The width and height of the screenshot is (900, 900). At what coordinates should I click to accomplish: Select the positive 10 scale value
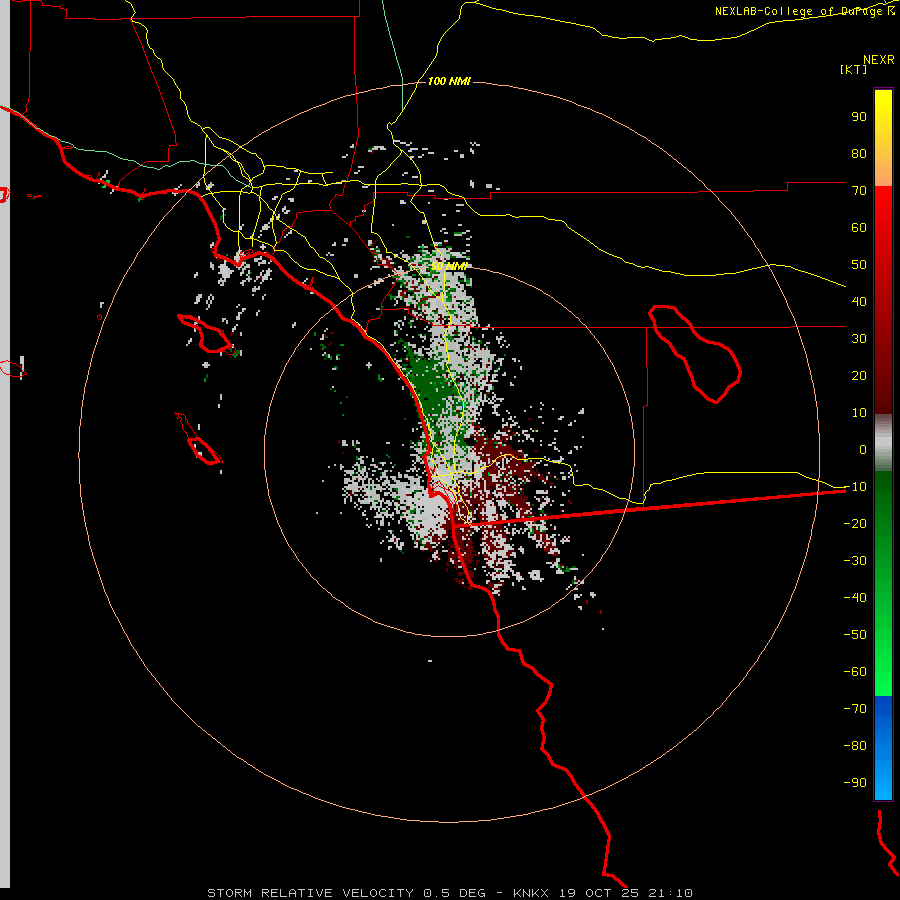pos(859,413)
